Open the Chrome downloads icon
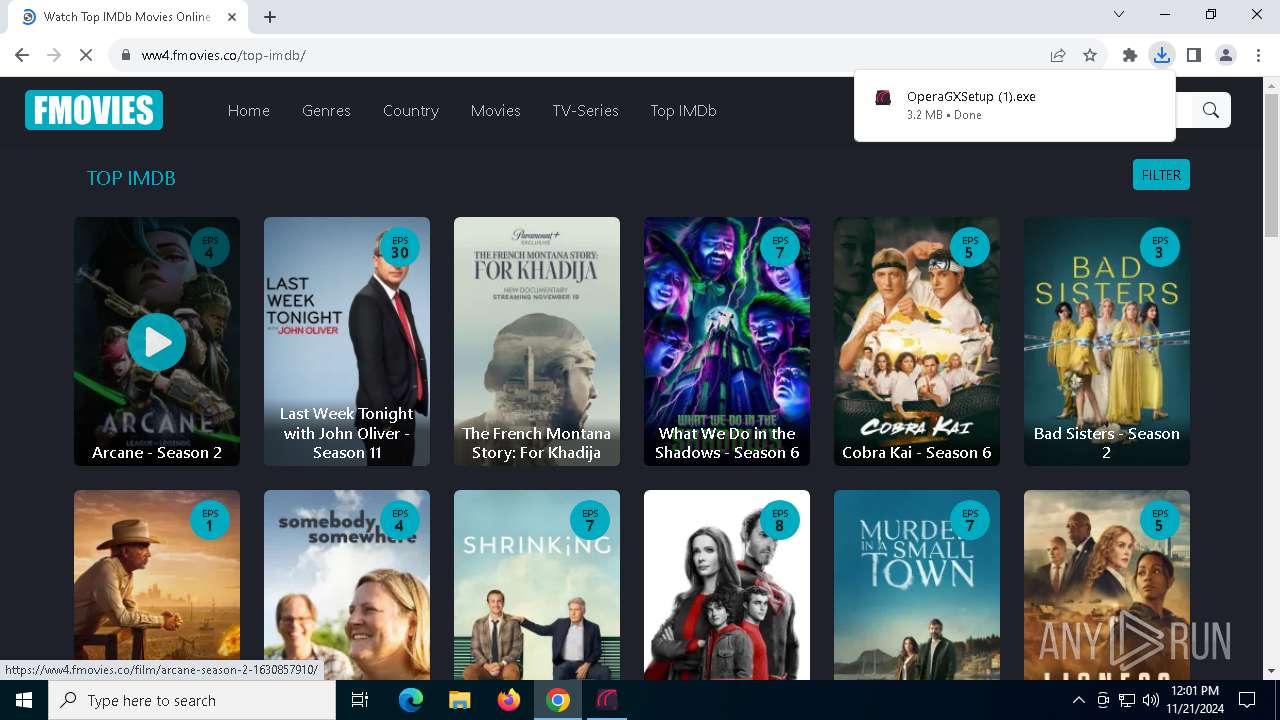This screenshot has height=720, width=1280. pos(1162,55)
